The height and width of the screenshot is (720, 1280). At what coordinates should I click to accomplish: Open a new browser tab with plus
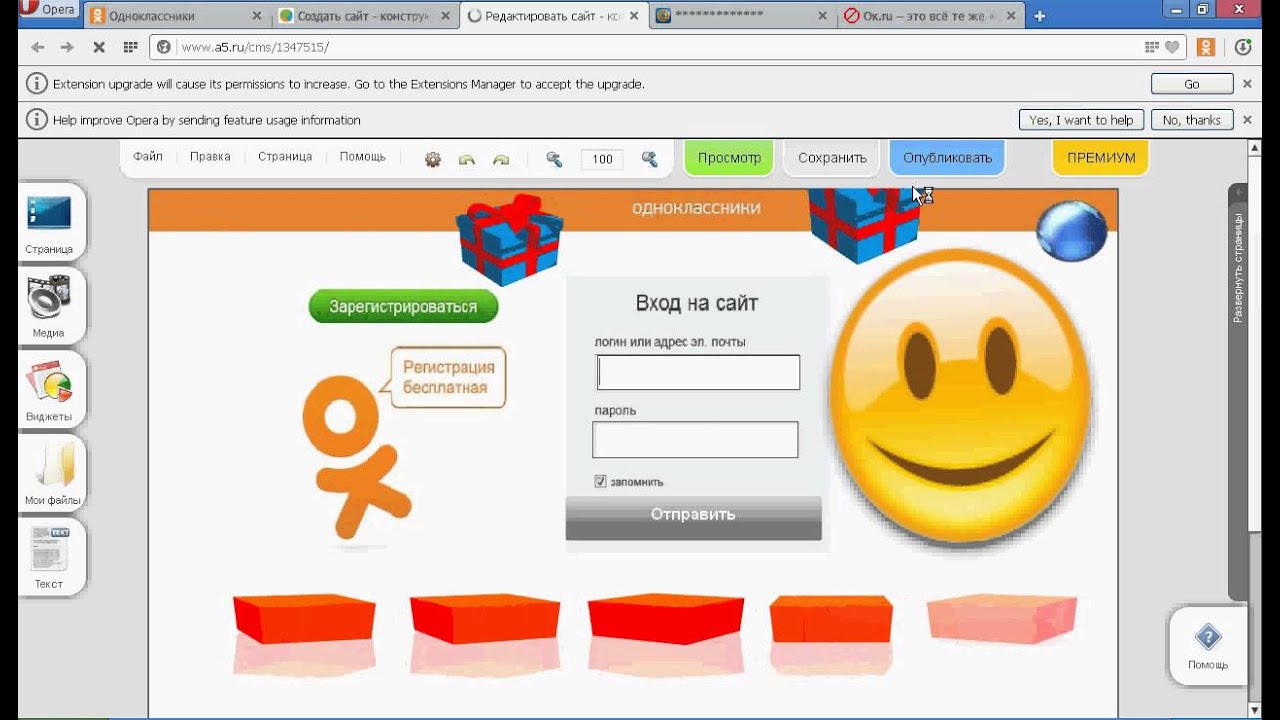click(x=1040, y=16)
